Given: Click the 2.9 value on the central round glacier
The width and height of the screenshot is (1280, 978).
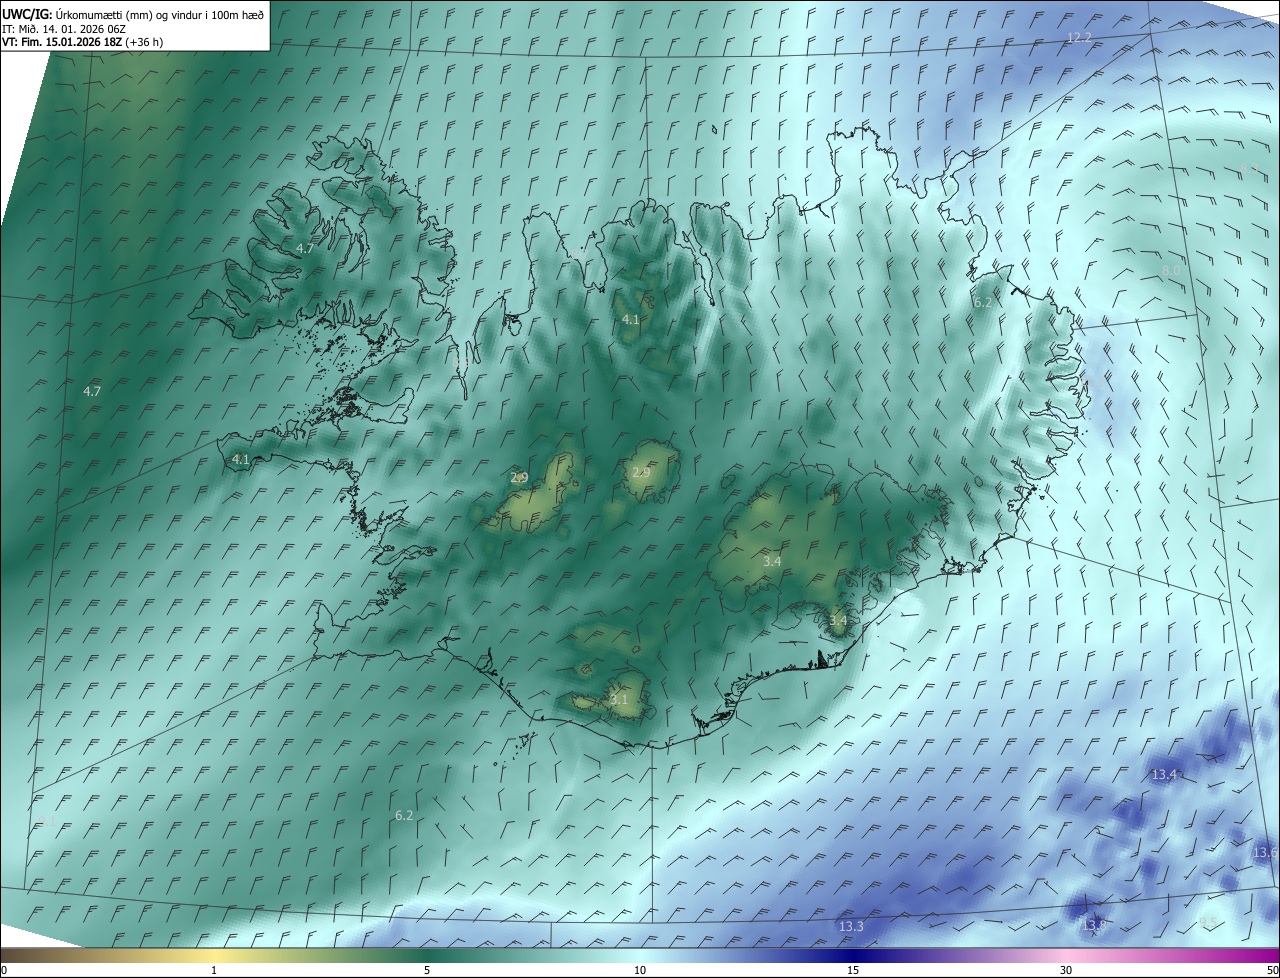Looking at the screenshot, I should pyautogui.click(x=640, y=472).
